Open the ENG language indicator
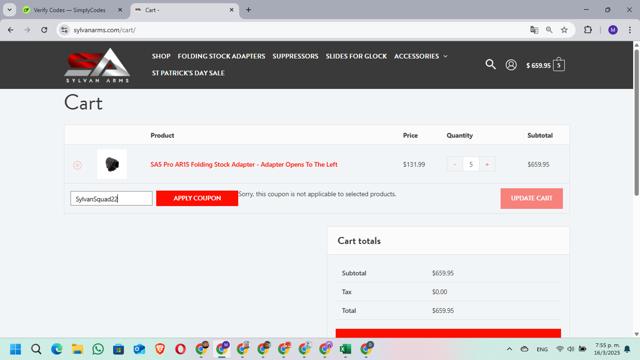Screen dimensions: 640x360 point(542,349)
